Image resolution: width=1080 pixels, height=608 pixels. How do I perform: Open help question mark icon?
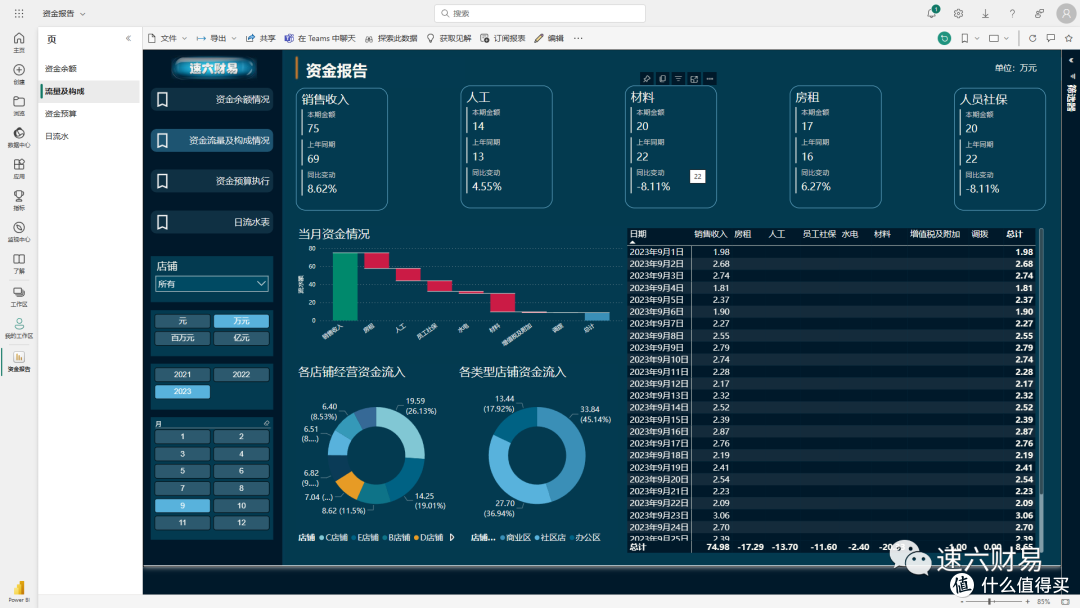pyautogui.click(x=1012, y=13)
